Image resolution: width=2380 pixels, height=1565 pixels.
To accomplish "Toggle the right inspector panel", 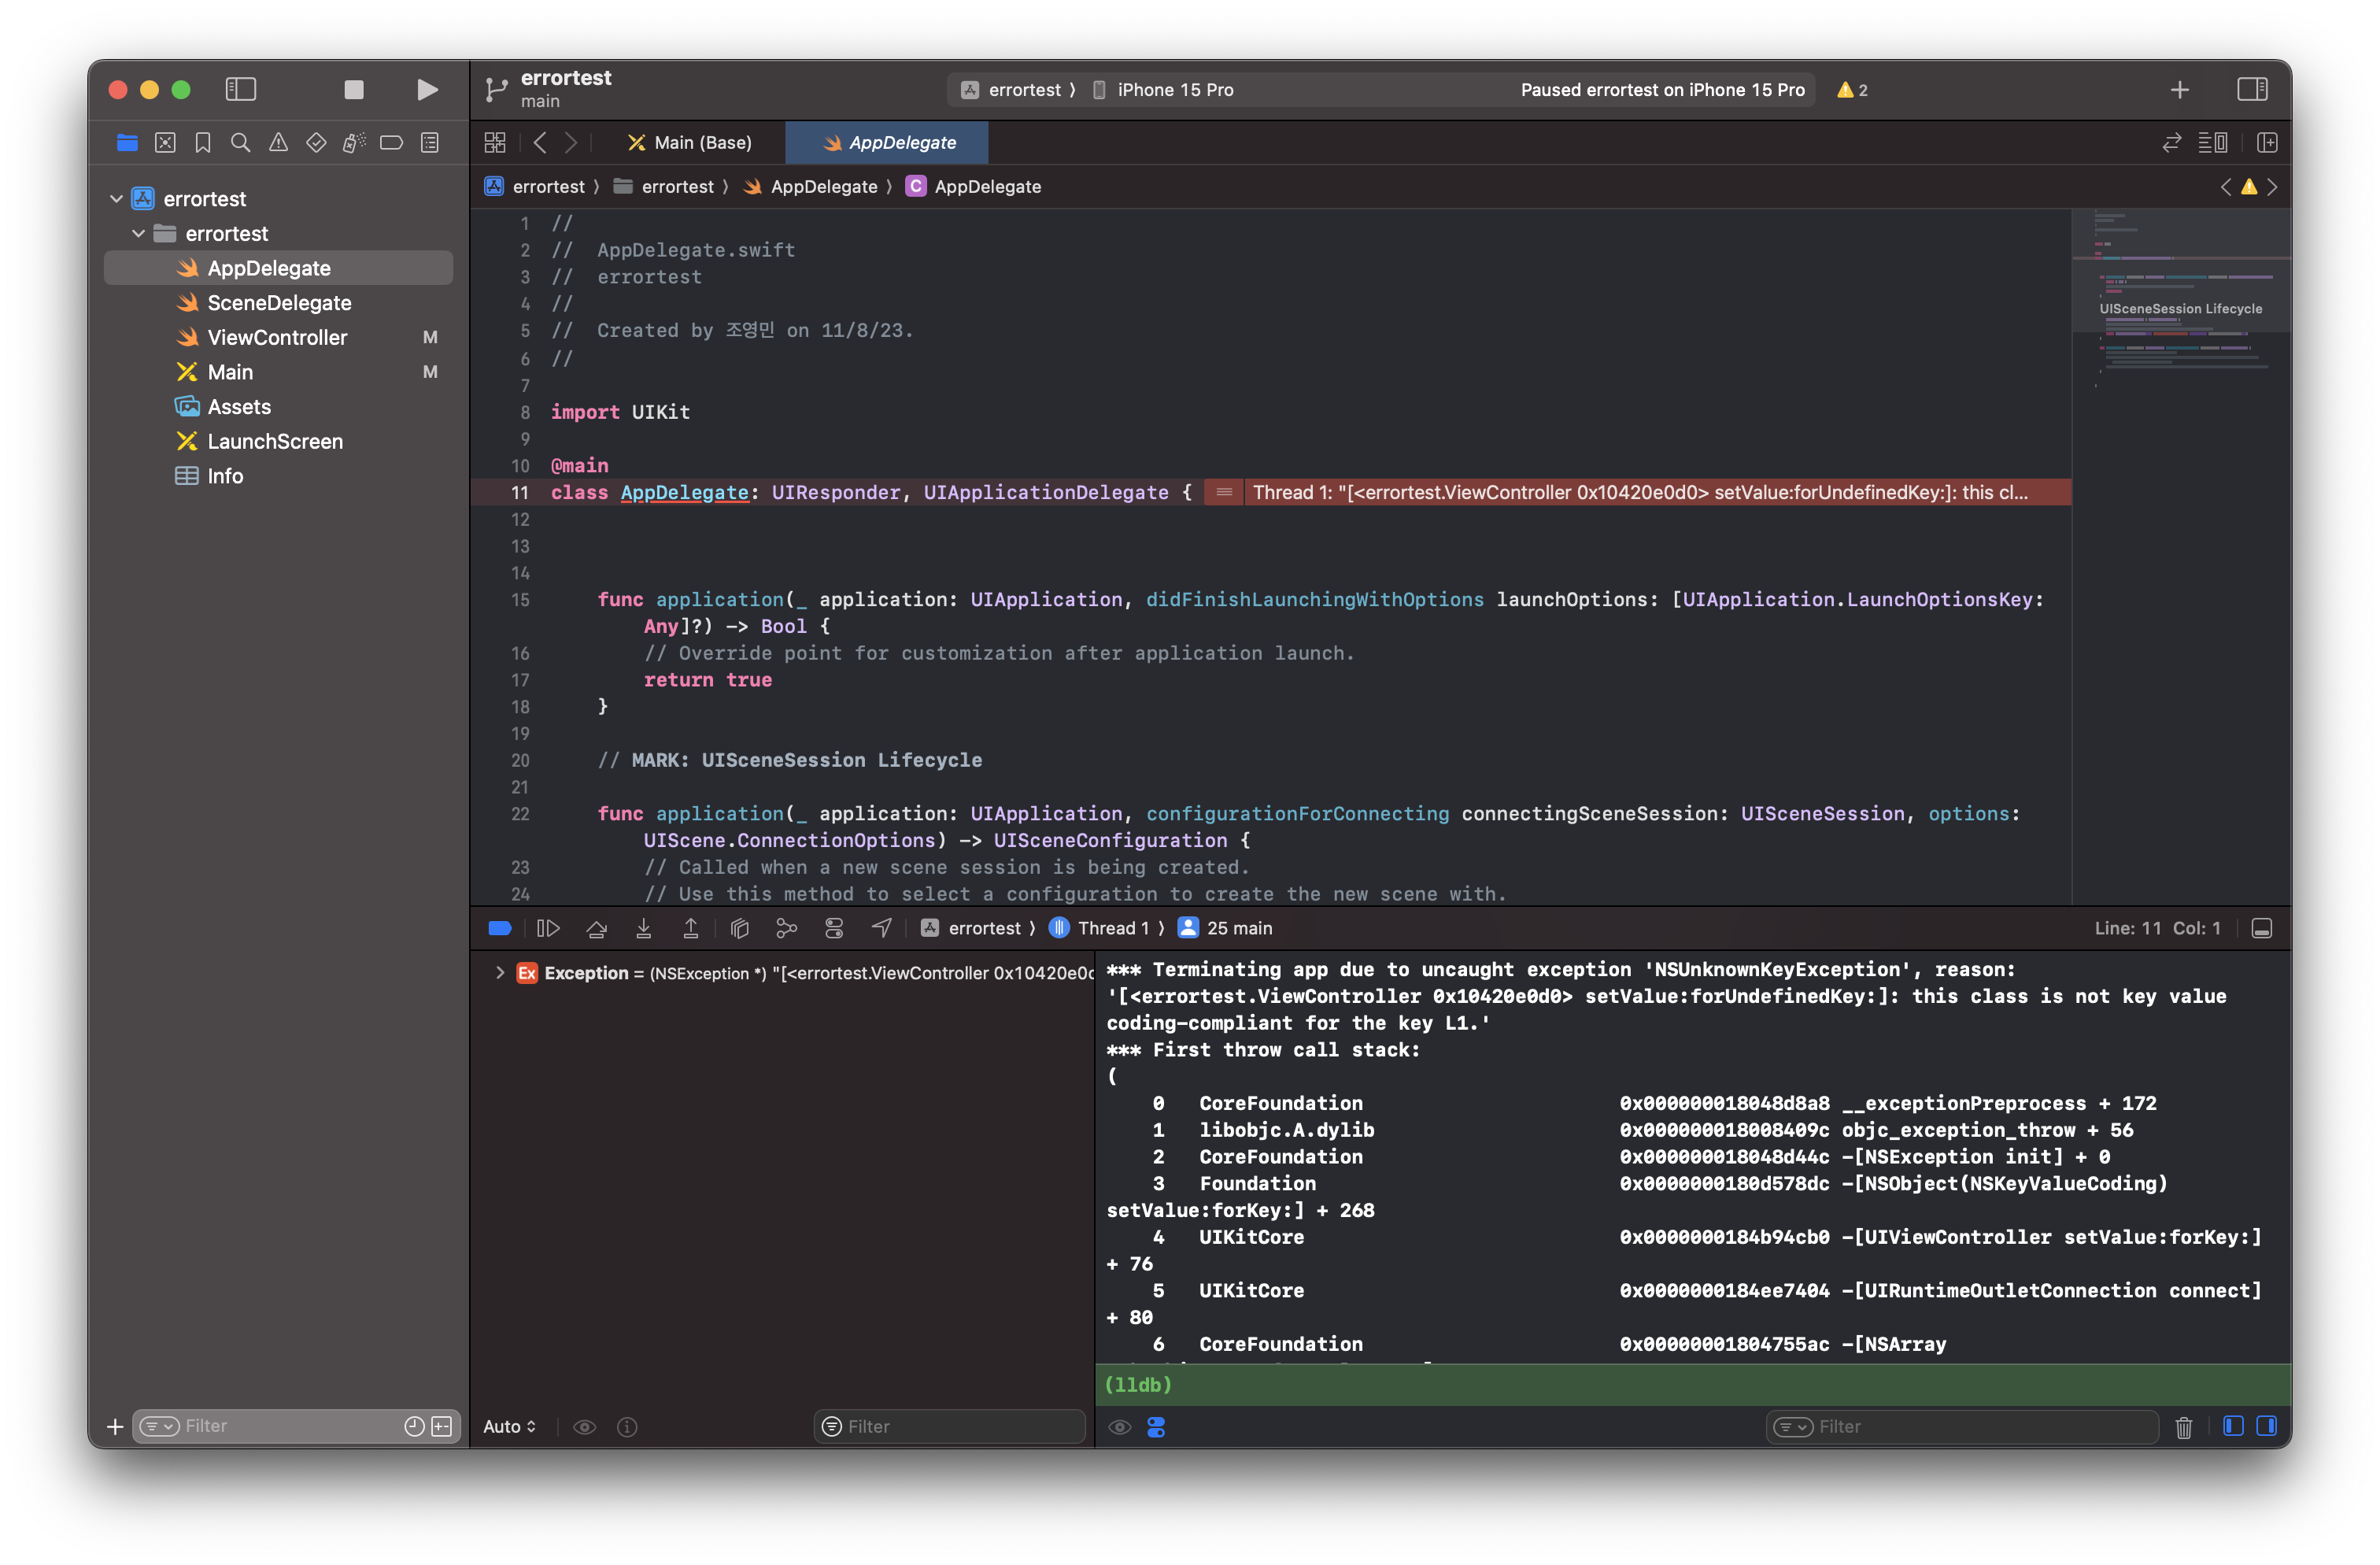I will (2252, 90).
